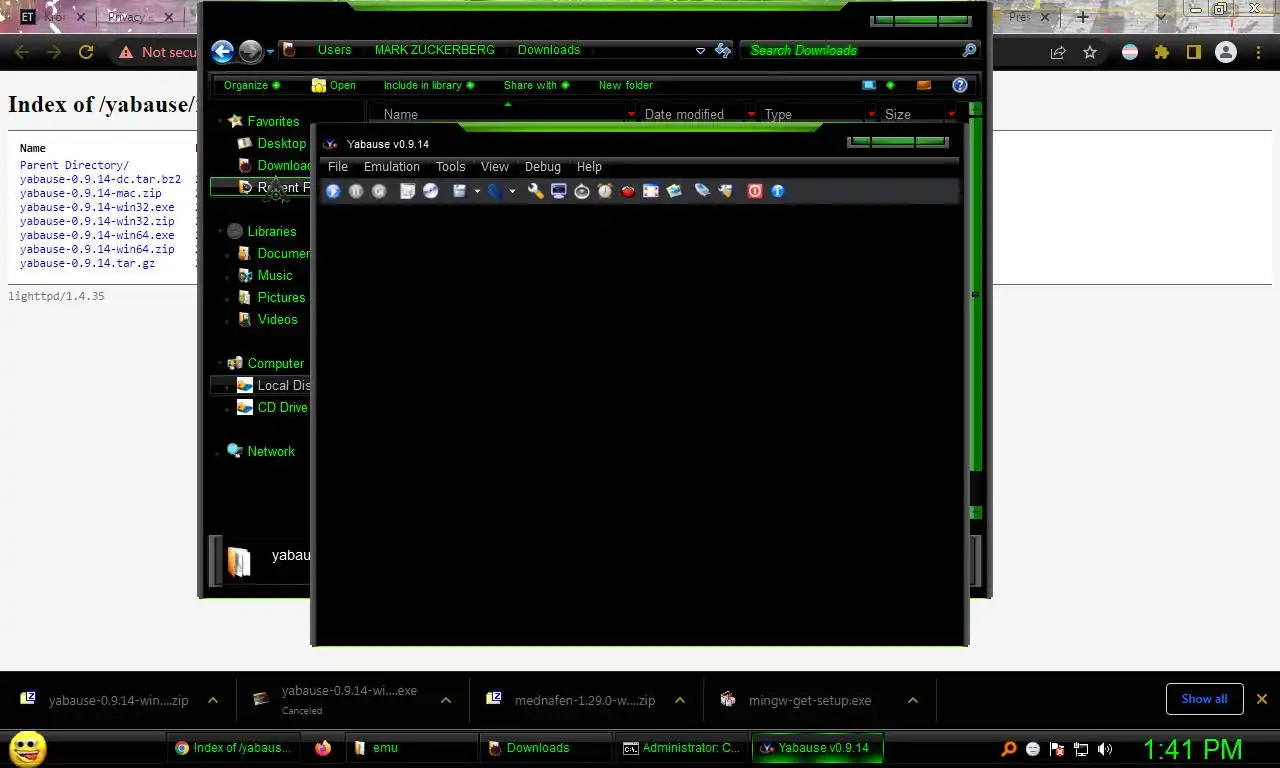Open the Yabause Debug menu
1280x768 pixels.
pyautogui.click(x=543, y=167)
